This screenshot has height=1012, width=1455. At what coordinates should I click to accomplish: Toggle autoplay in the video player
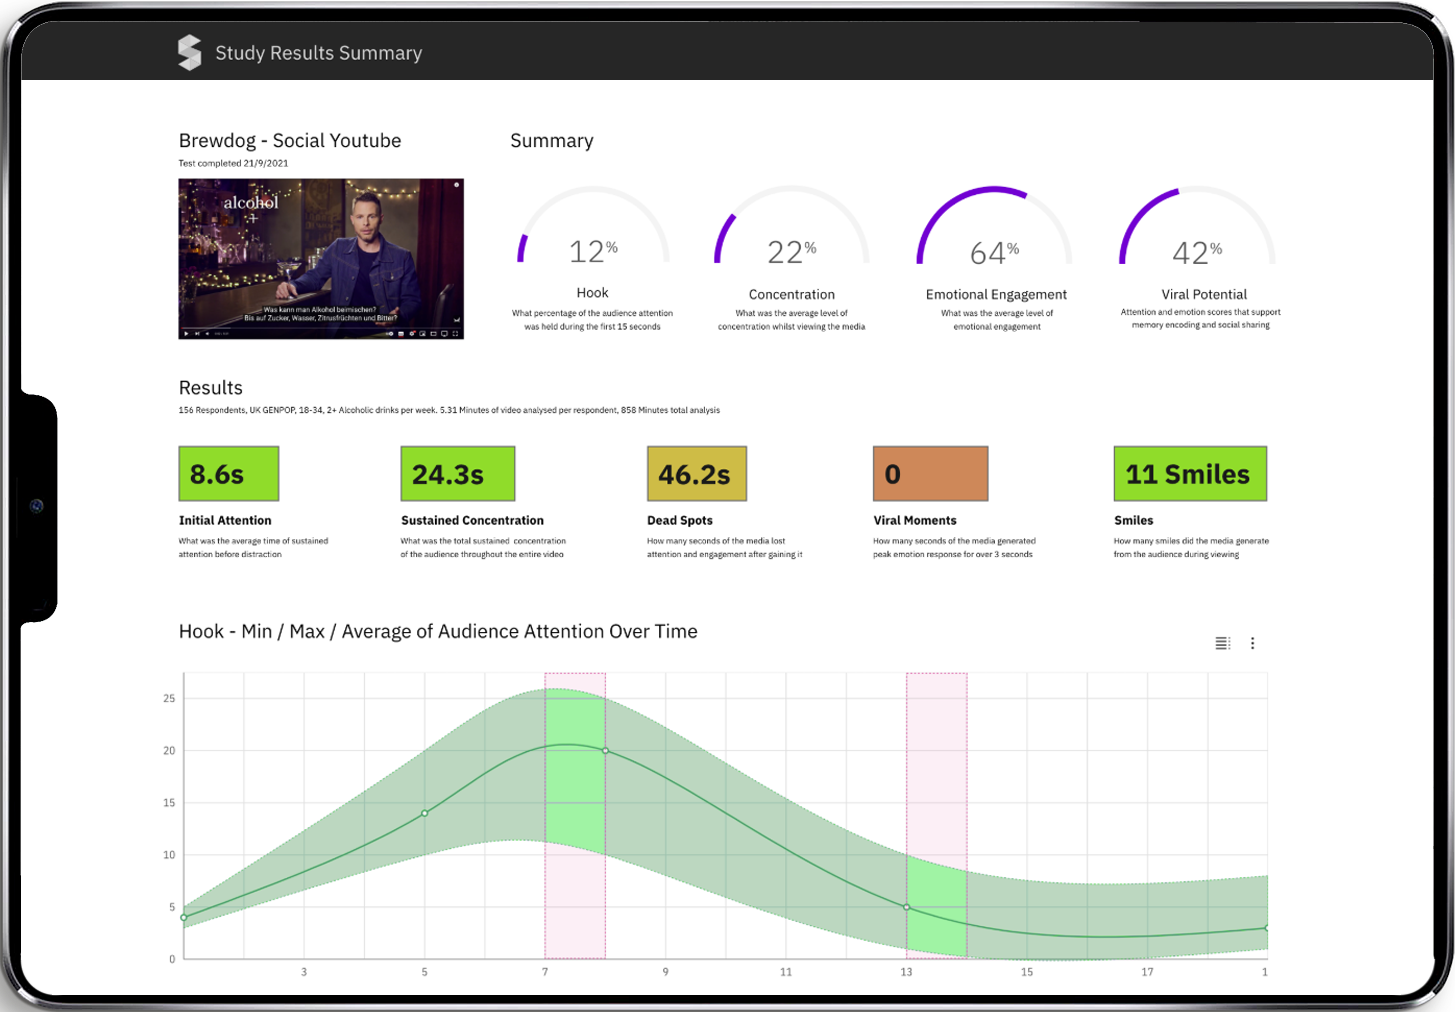390,333
